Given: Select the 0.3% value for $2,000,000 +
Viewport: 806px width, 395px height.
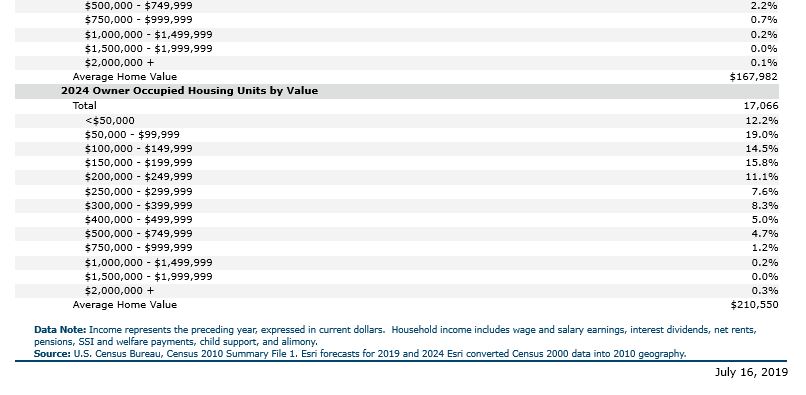Looking at the screenshot, I should tap(764, 291).
